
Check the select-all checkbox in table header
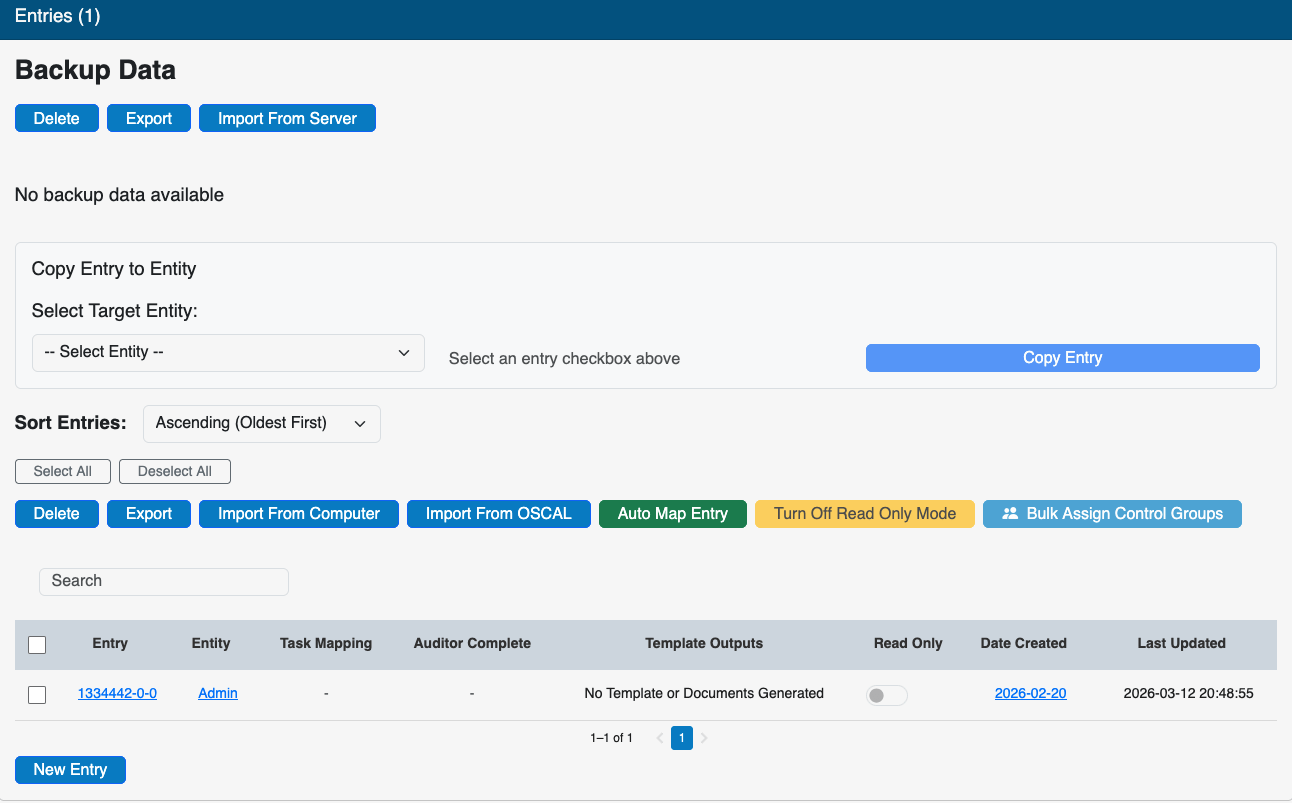coord(37,645)
